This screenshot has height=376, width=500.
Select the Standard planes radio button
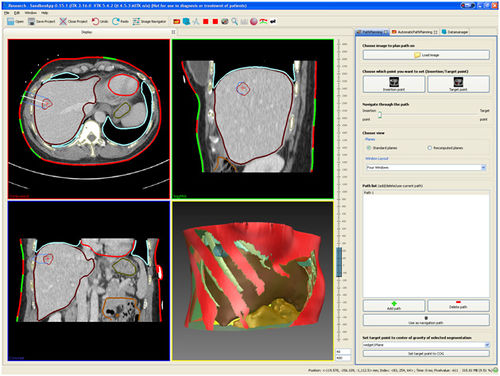tap(369, 148)
